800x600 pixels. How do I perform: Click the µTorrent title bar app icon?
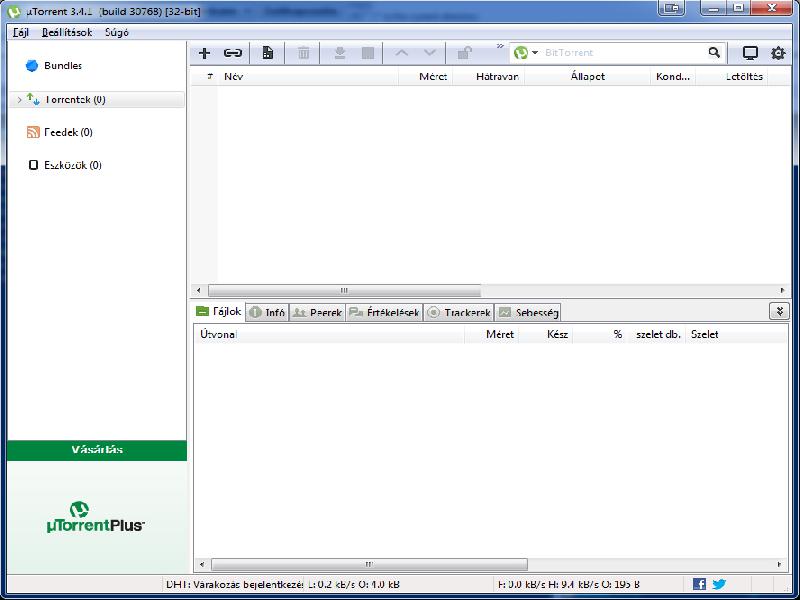click(14, 11)
